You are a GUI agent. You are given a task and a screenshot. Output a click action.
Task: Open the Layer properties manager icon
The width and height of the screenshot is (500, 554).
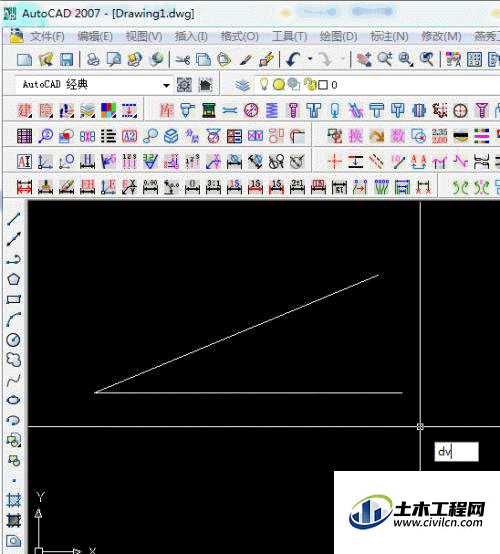(x=242, y=85)
